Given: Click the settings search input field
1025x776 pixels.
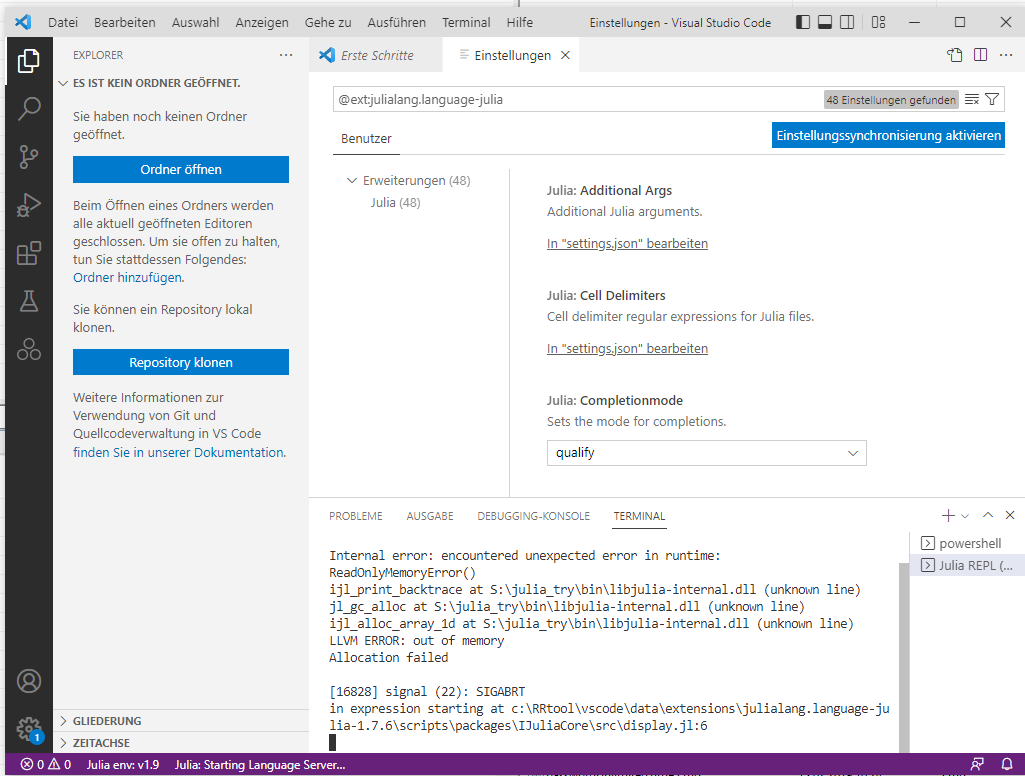Looking at the screenshot, I should pyautogui.click(x=578, y=99).
